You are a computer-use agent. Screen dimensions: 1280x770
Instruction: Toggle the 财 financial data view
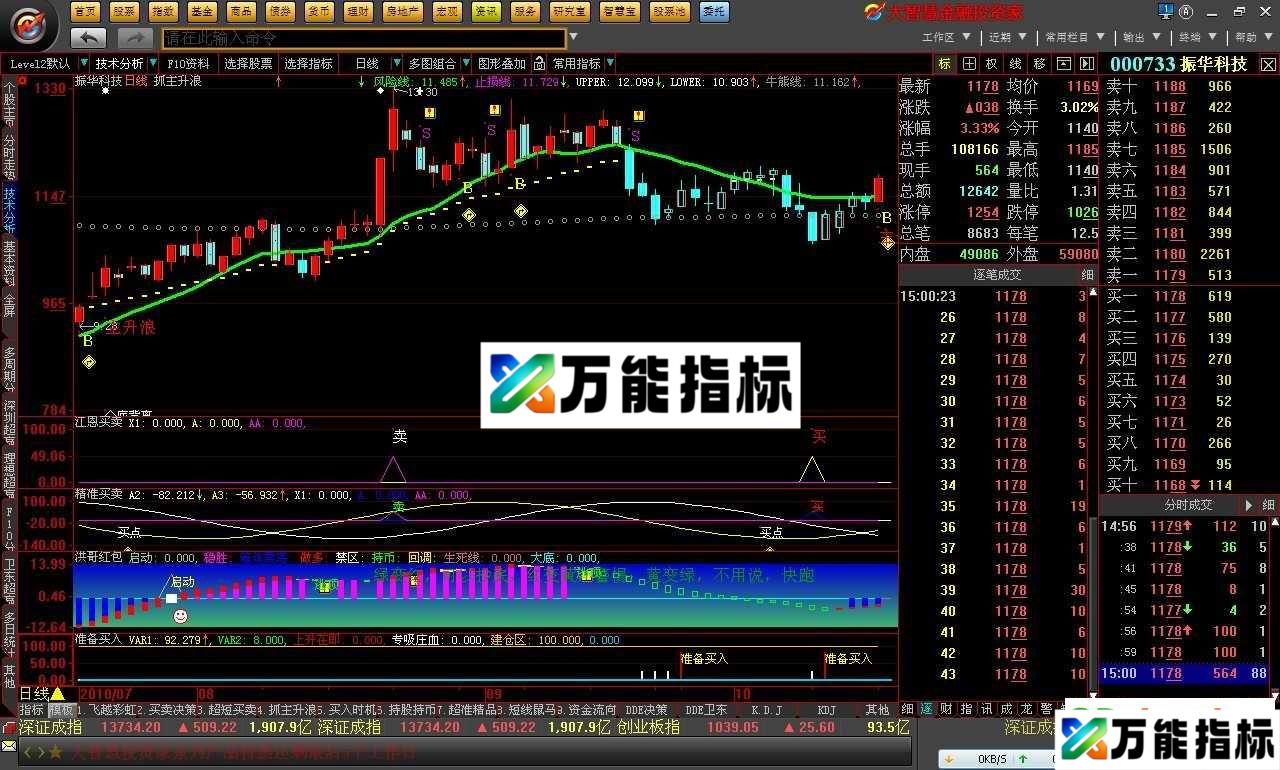(945, 708)
